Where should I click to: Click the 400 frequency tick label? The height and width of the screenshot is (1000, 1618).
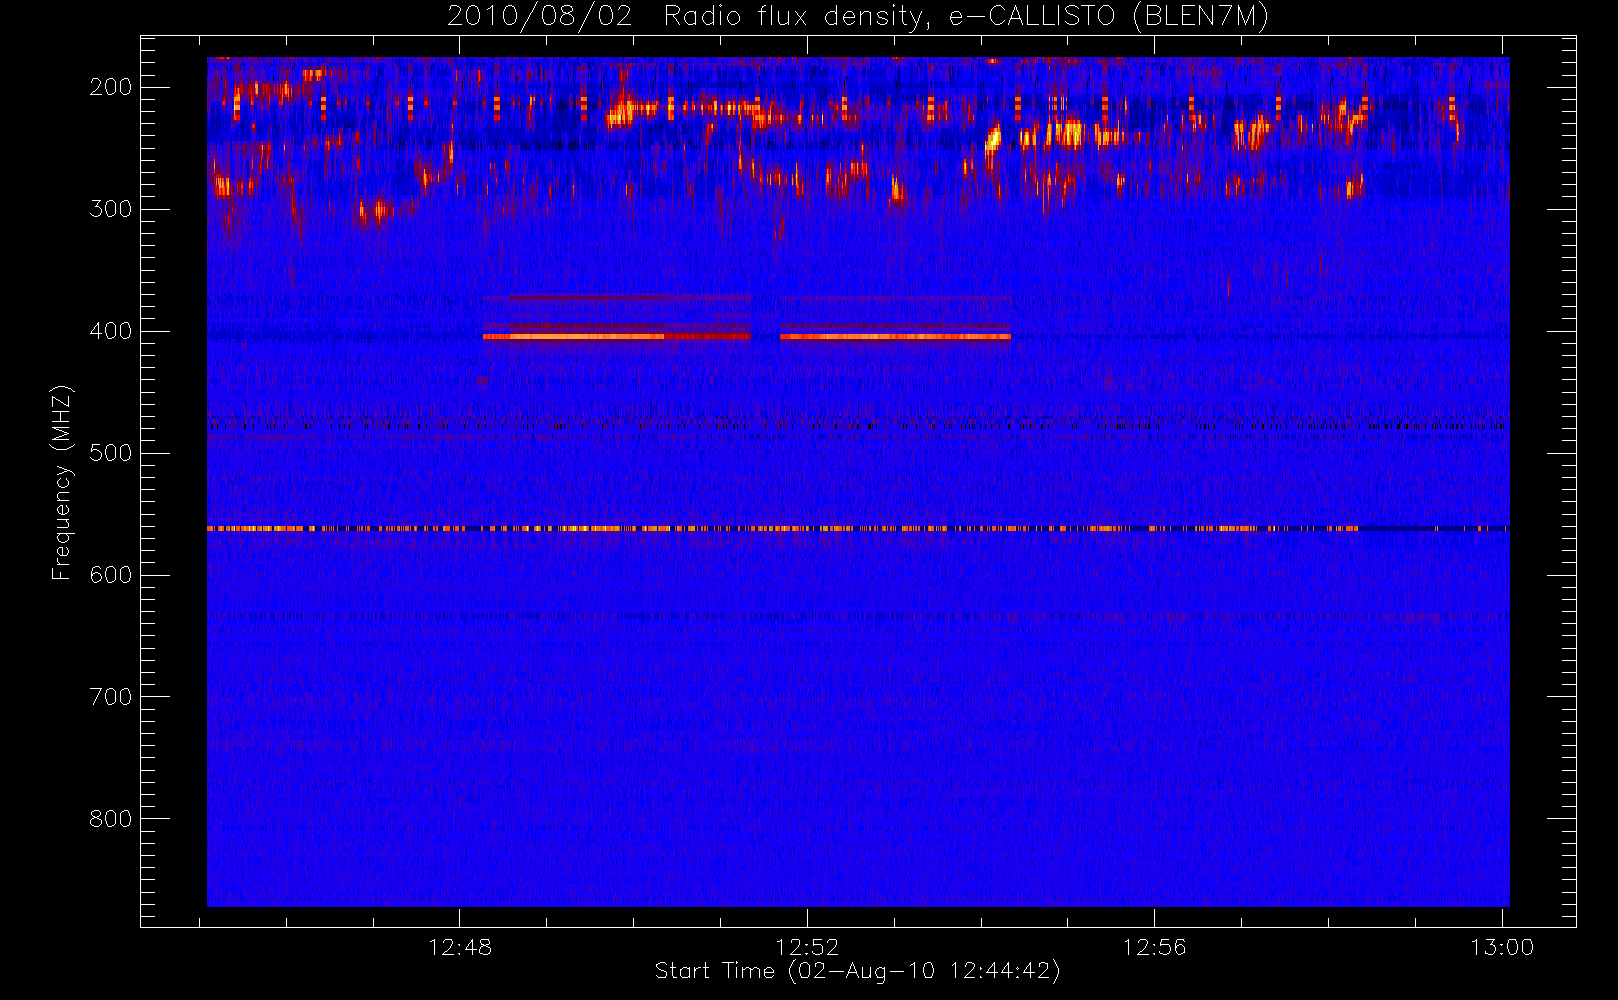coord(110,331)
